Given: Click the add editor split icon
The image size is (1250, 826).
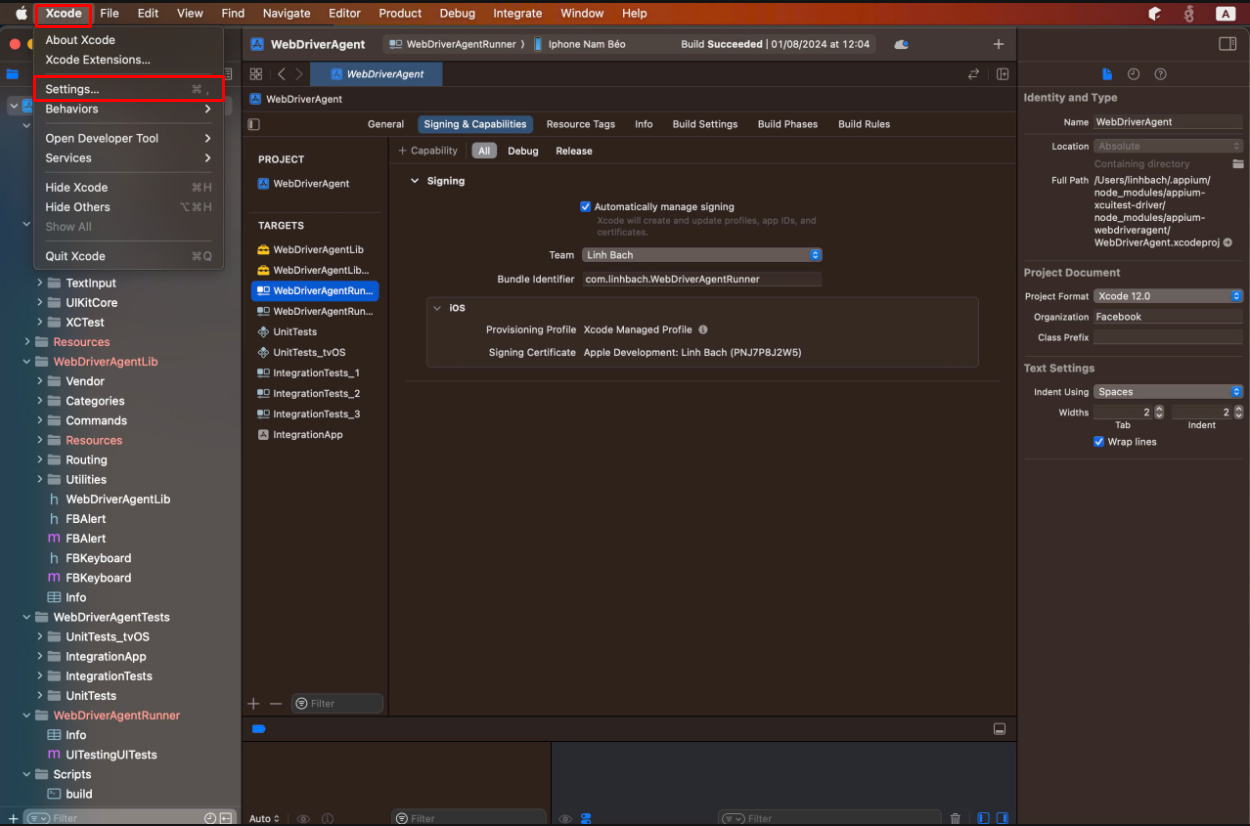Looking at the screenshot, I should pyautogui.click(x=1002, y=74).
